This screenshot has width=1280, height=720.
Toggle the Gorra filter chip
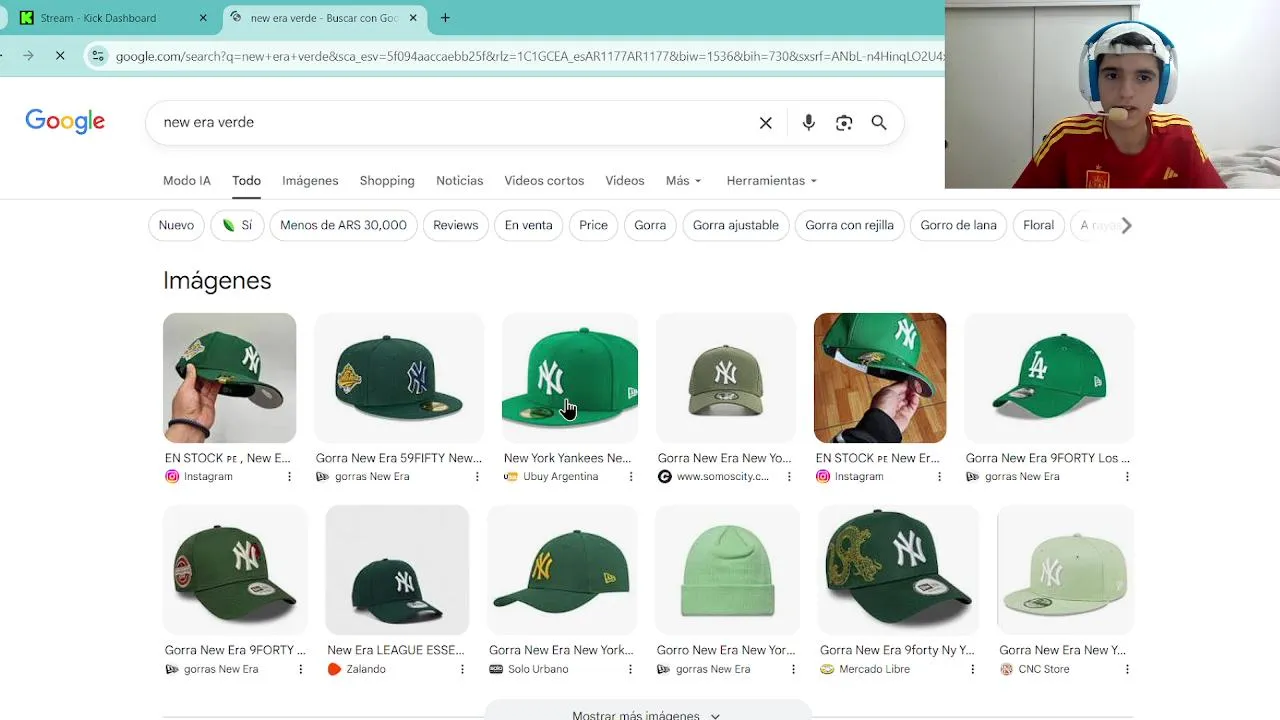click(650, 225)
